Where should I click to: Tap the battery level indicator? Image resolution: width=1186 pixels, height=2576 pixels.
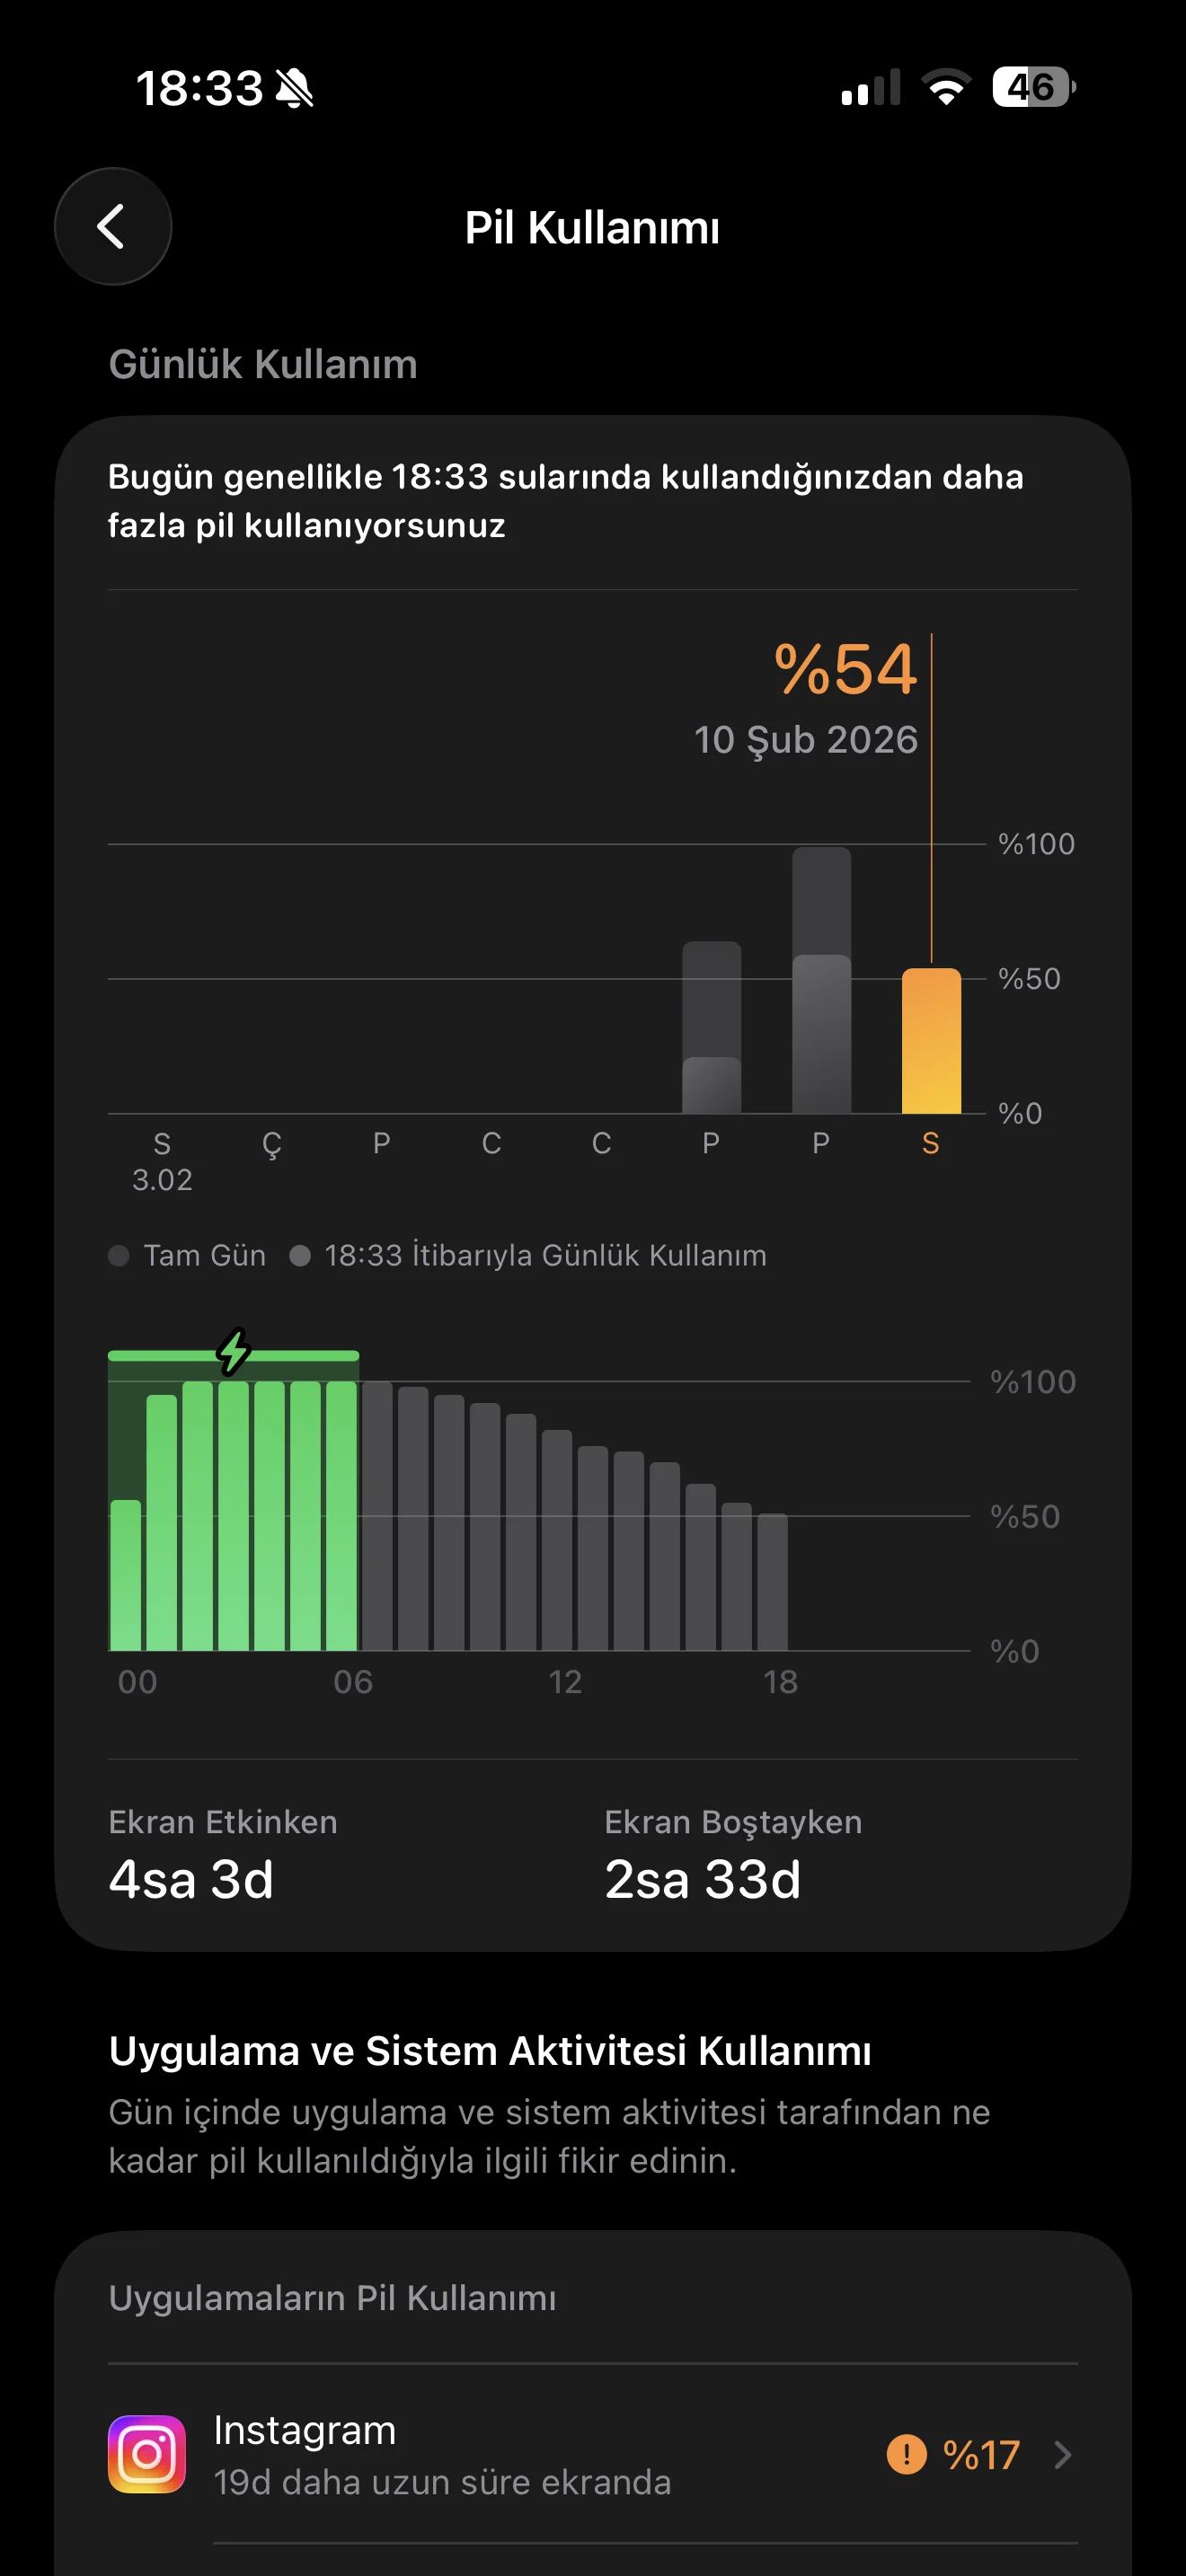1033,87
